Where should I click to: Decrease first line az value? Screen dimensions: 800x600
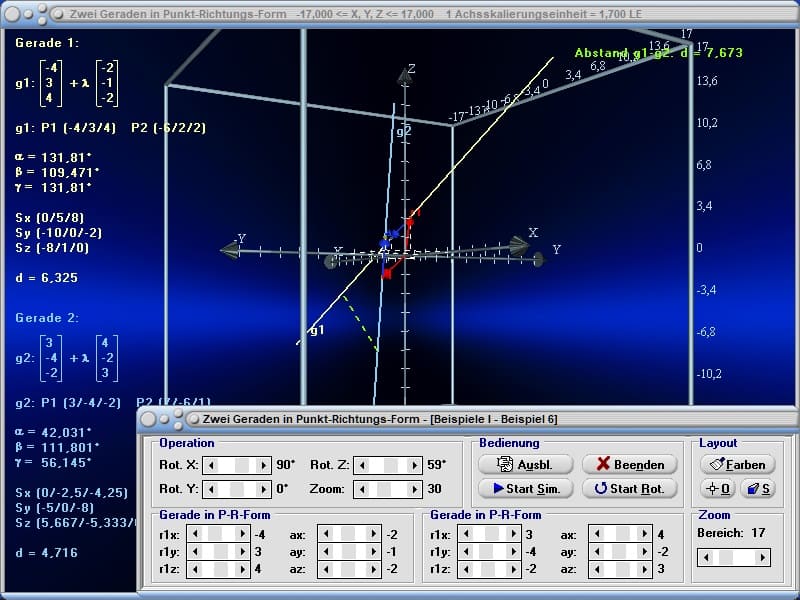point(326,568)
